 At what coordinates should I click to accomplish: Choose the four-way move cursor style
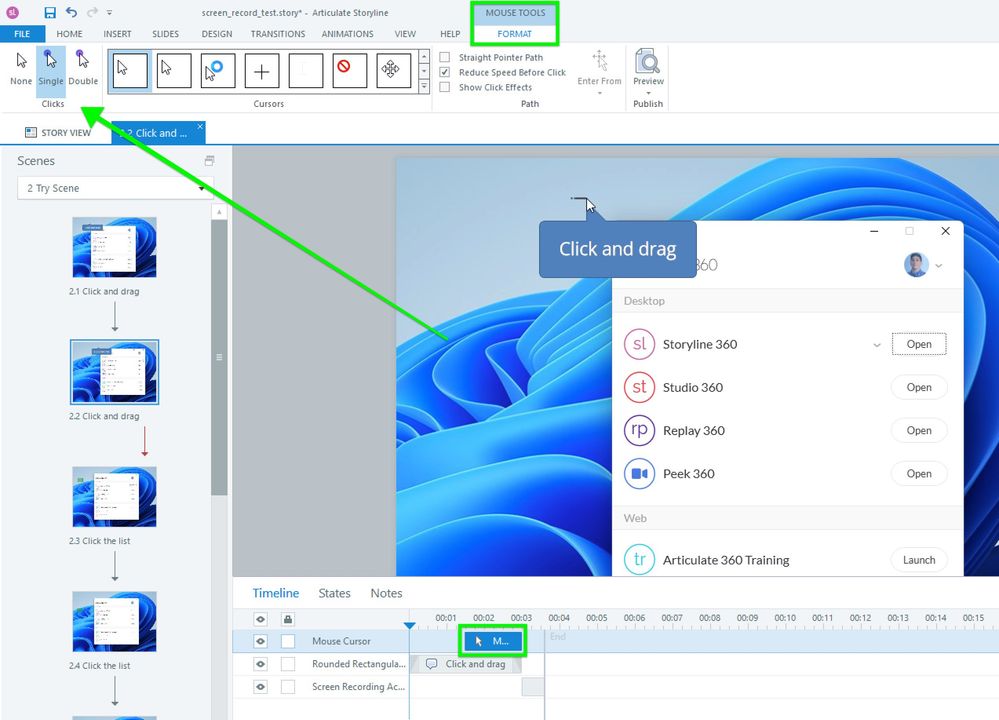click(393, 71)
